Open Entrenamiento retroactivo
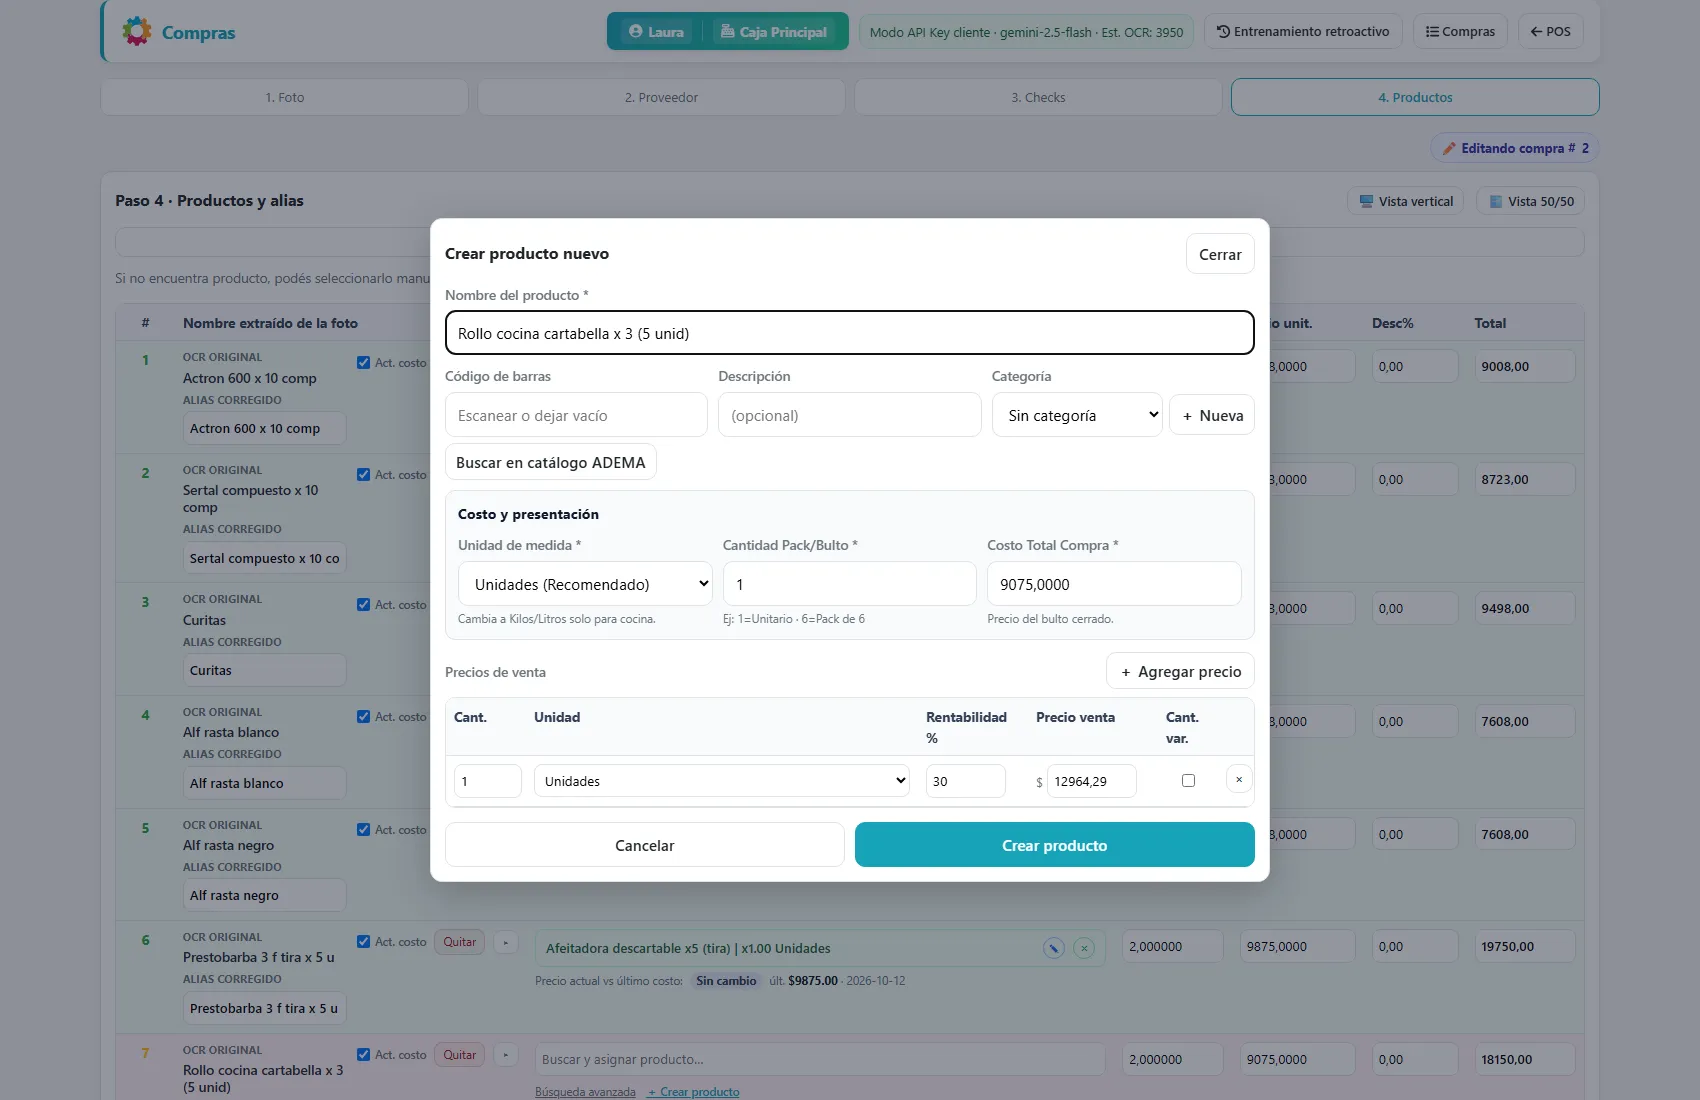The image size is (1700, 1100). coord(1303,32)
